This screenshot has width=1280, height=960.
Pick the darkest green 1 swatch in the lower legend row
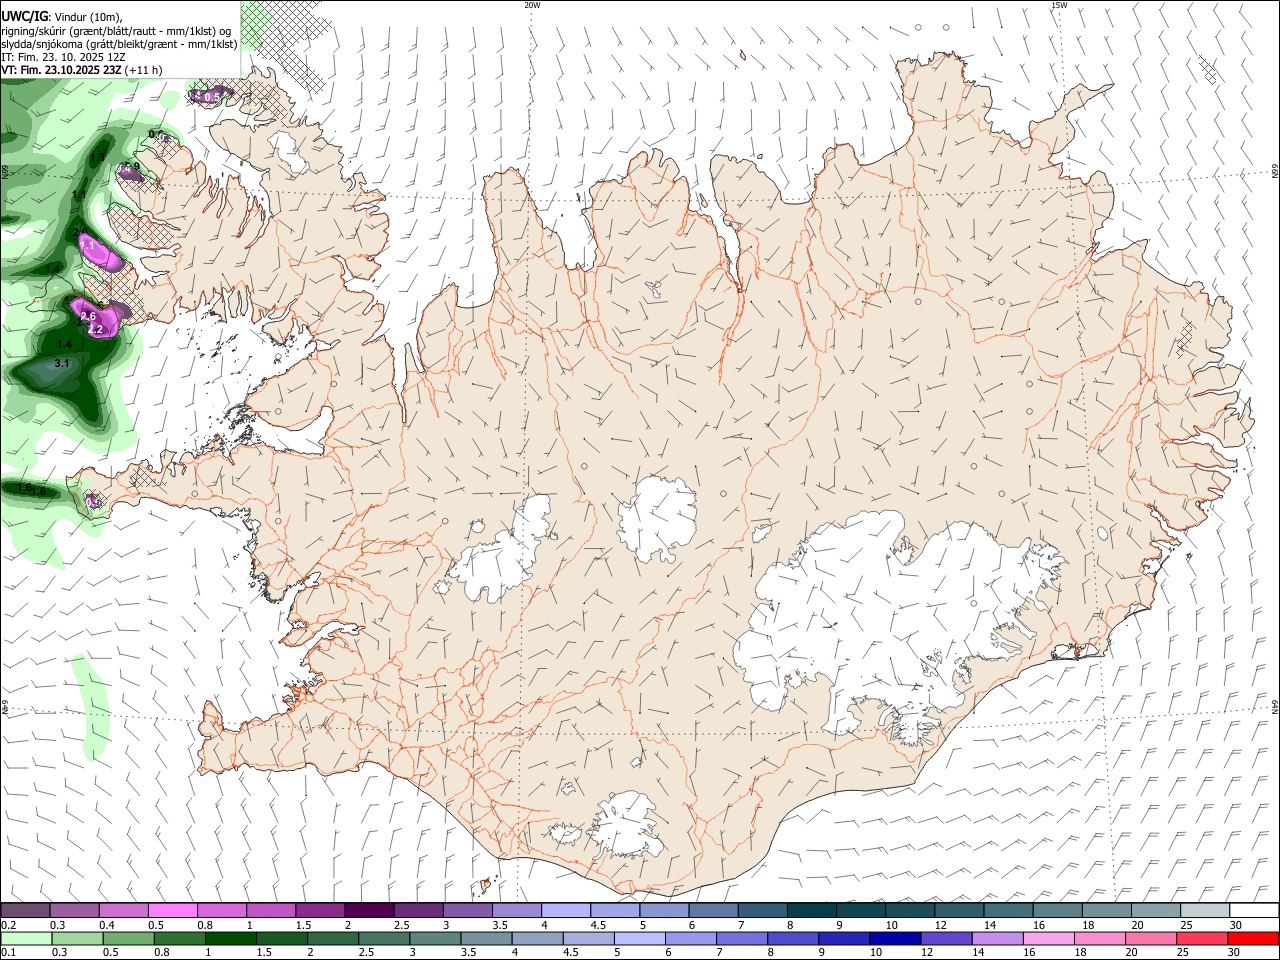231,938
